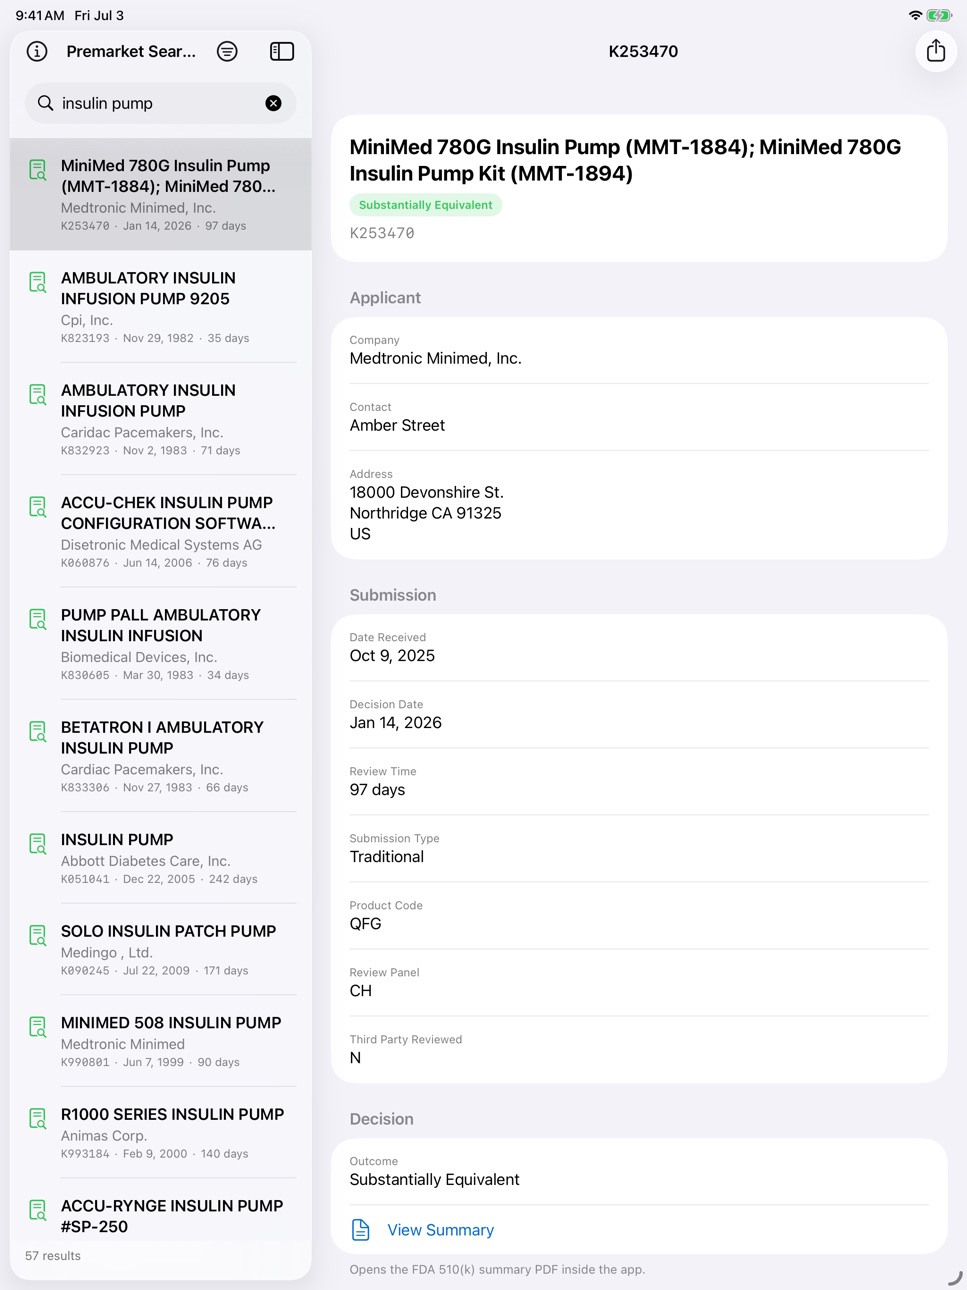Image resolution: width=967 pixels, height=1290 pixels.
Task: Open ACCU-CHEK configuration software result
Action: [x=160, y=531]
